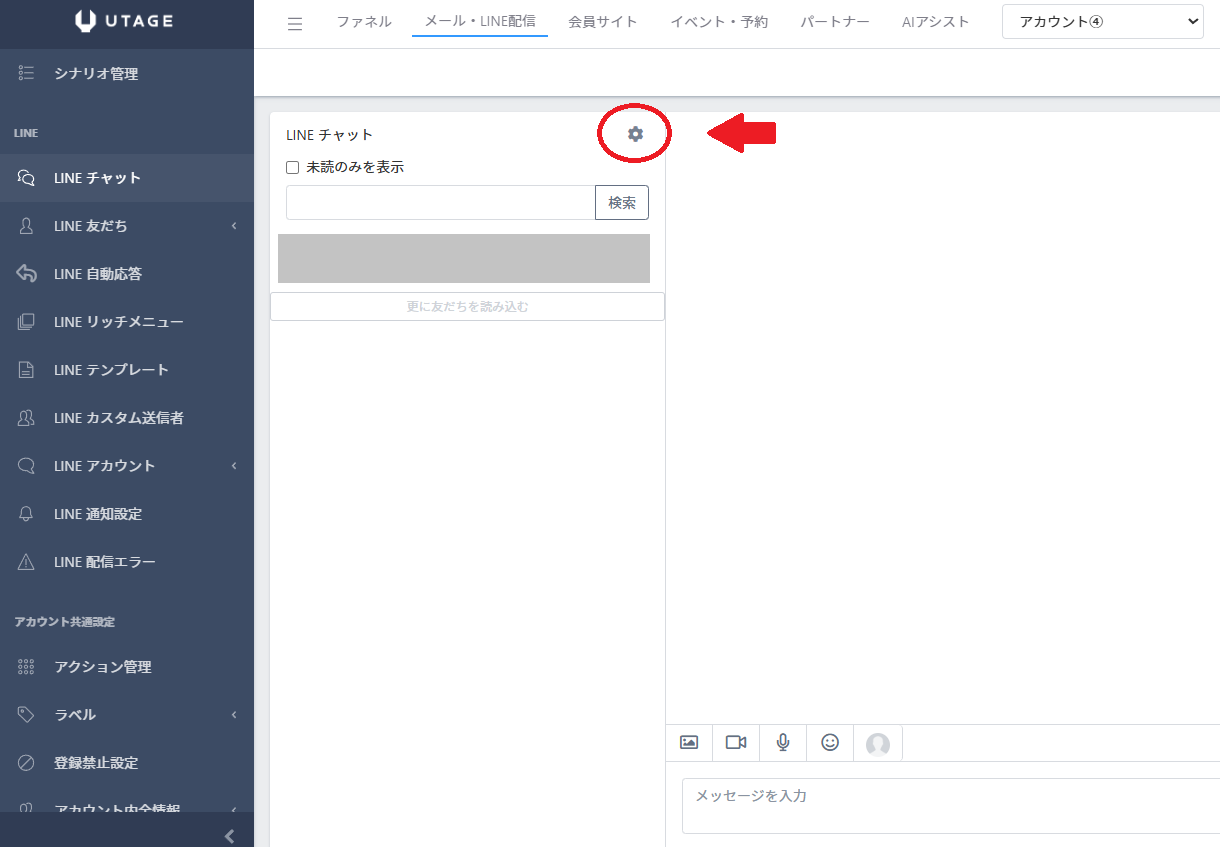
Task: Click the LINE アカウント bubble icon
Action: (27, 466)
